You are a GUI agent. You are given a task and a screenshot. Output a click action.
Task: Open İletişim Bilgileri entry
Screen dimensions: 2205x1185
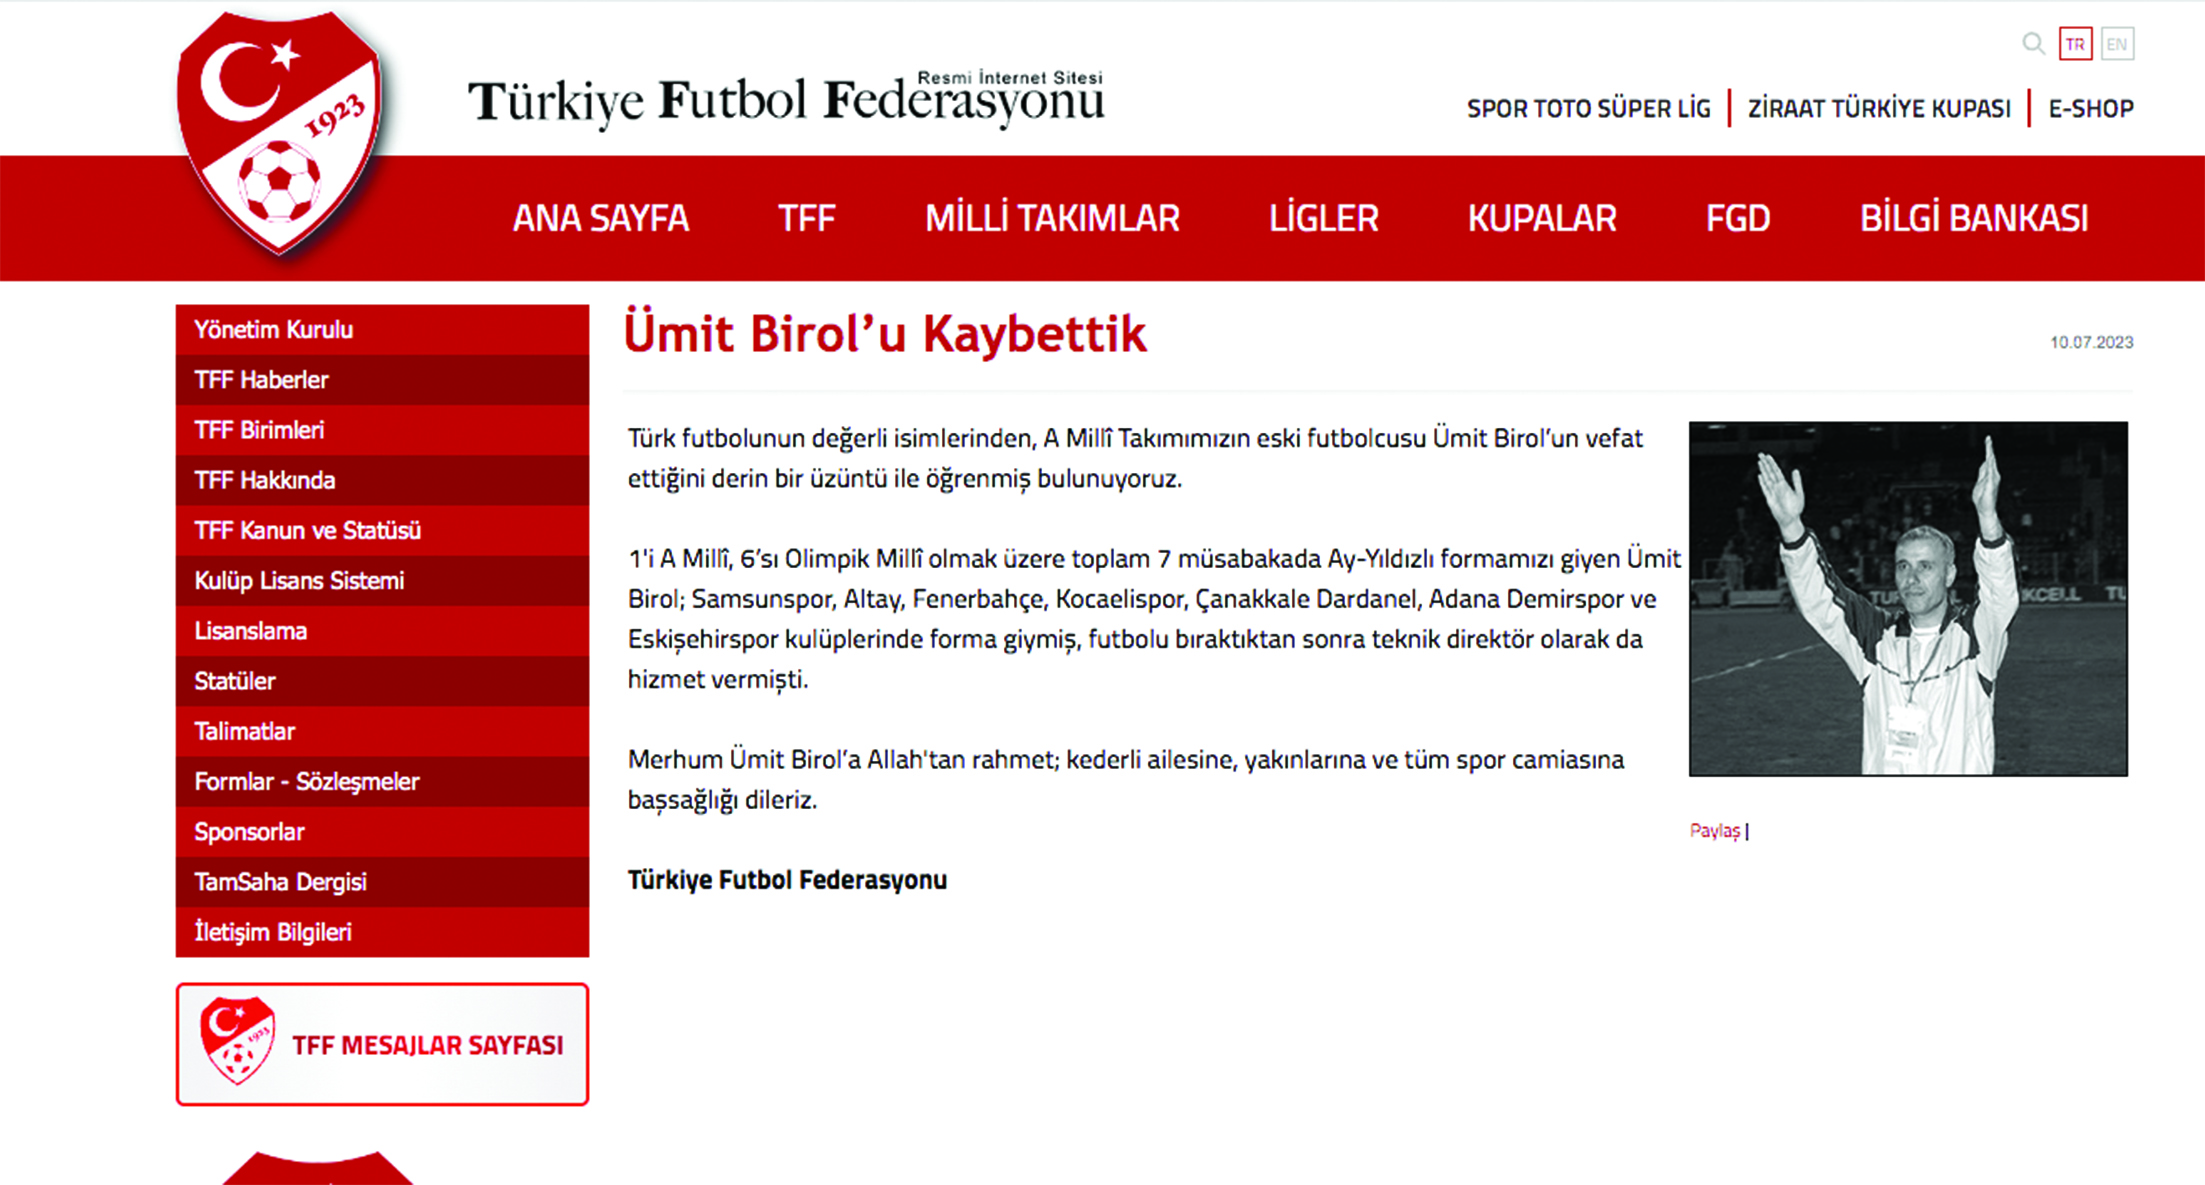[x=382, y=932]
